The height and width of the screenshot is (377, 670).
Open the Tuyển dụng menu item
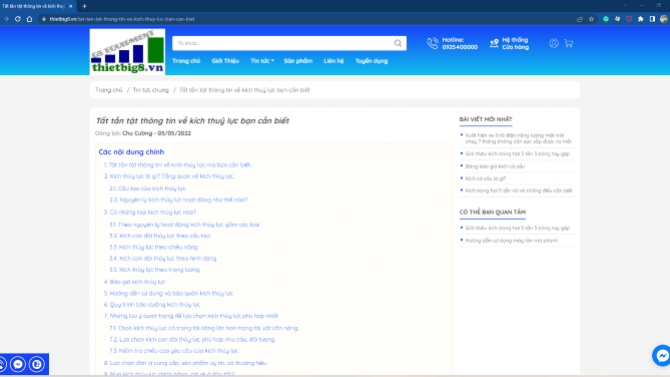(x=371, y=61)
